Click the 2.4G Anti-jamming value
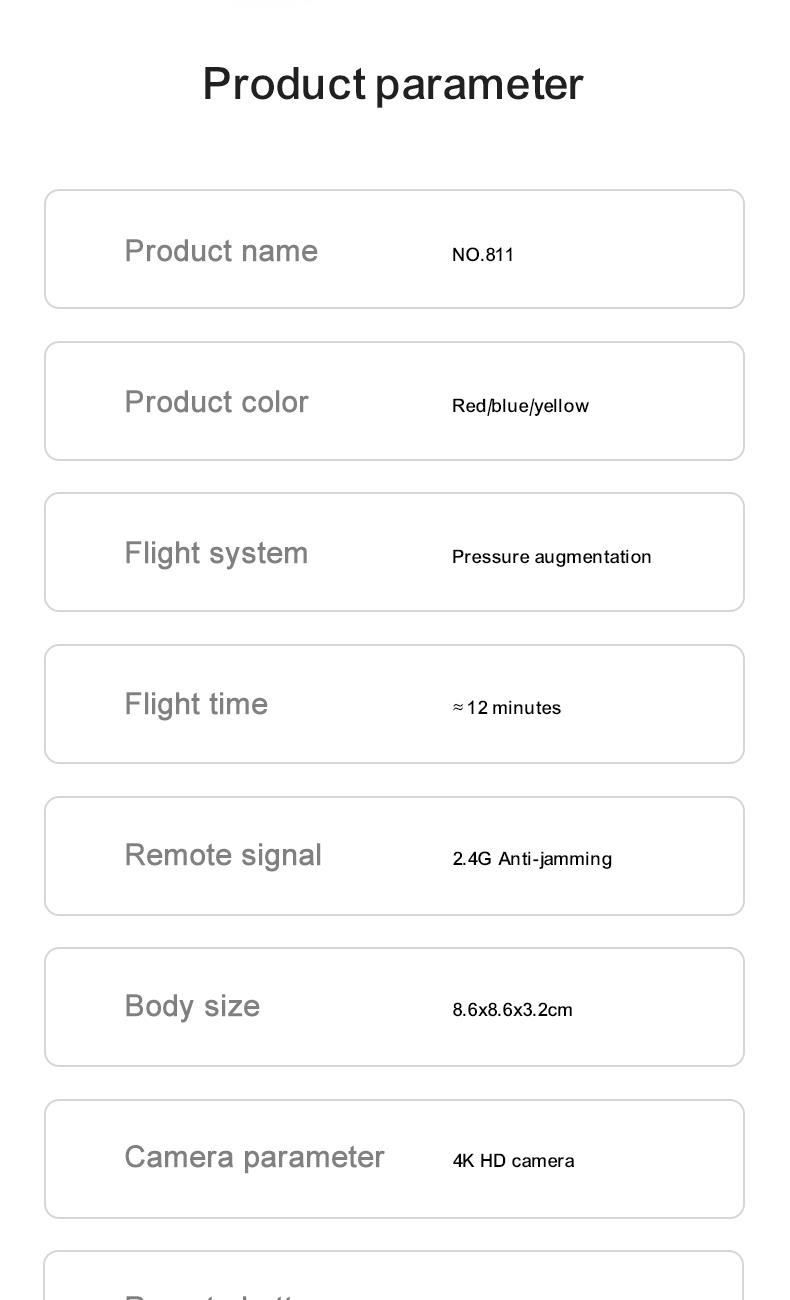790x1300 pixels. click(x=532, y=859)
